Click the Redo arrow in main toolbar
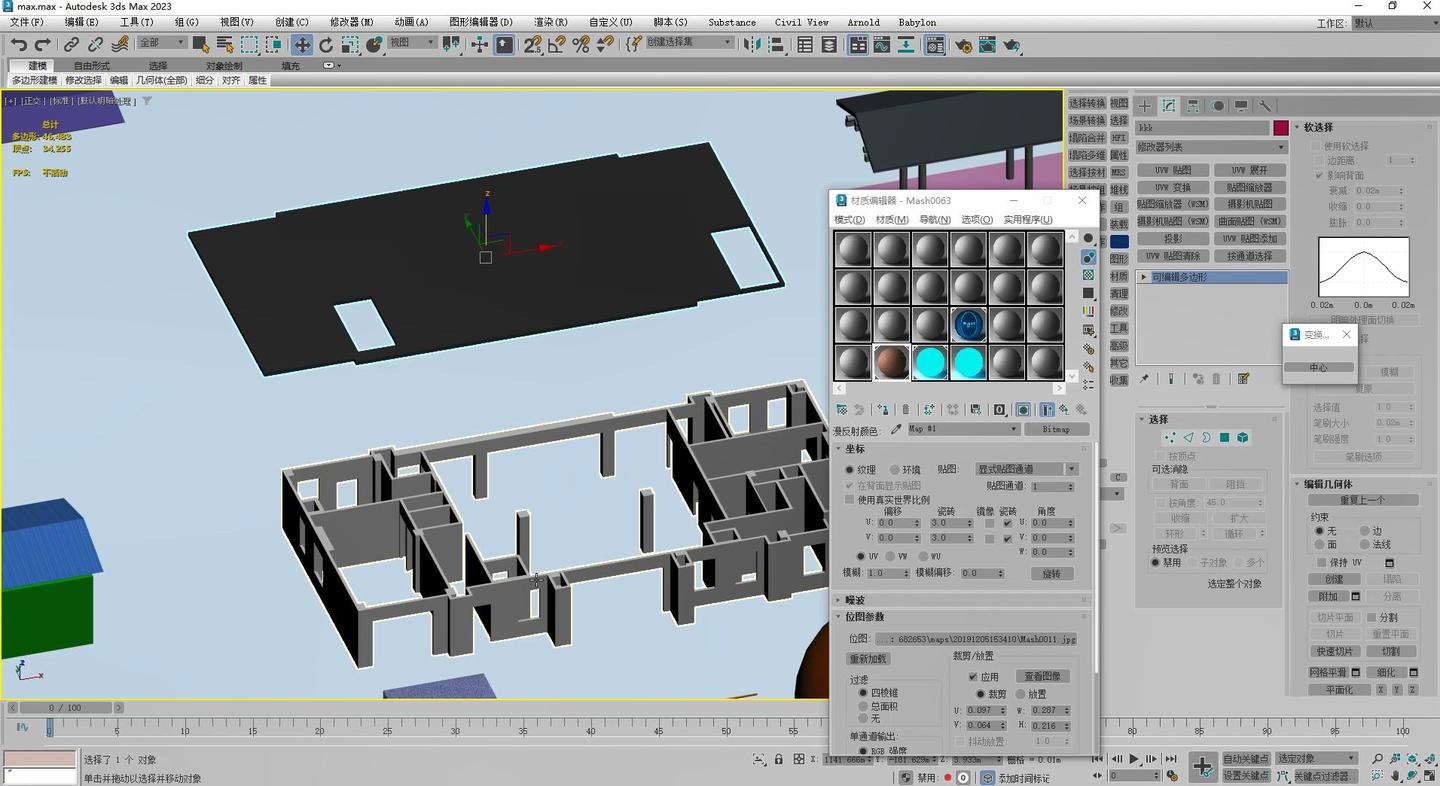The image size is (1440, 786). pos(42,44)
